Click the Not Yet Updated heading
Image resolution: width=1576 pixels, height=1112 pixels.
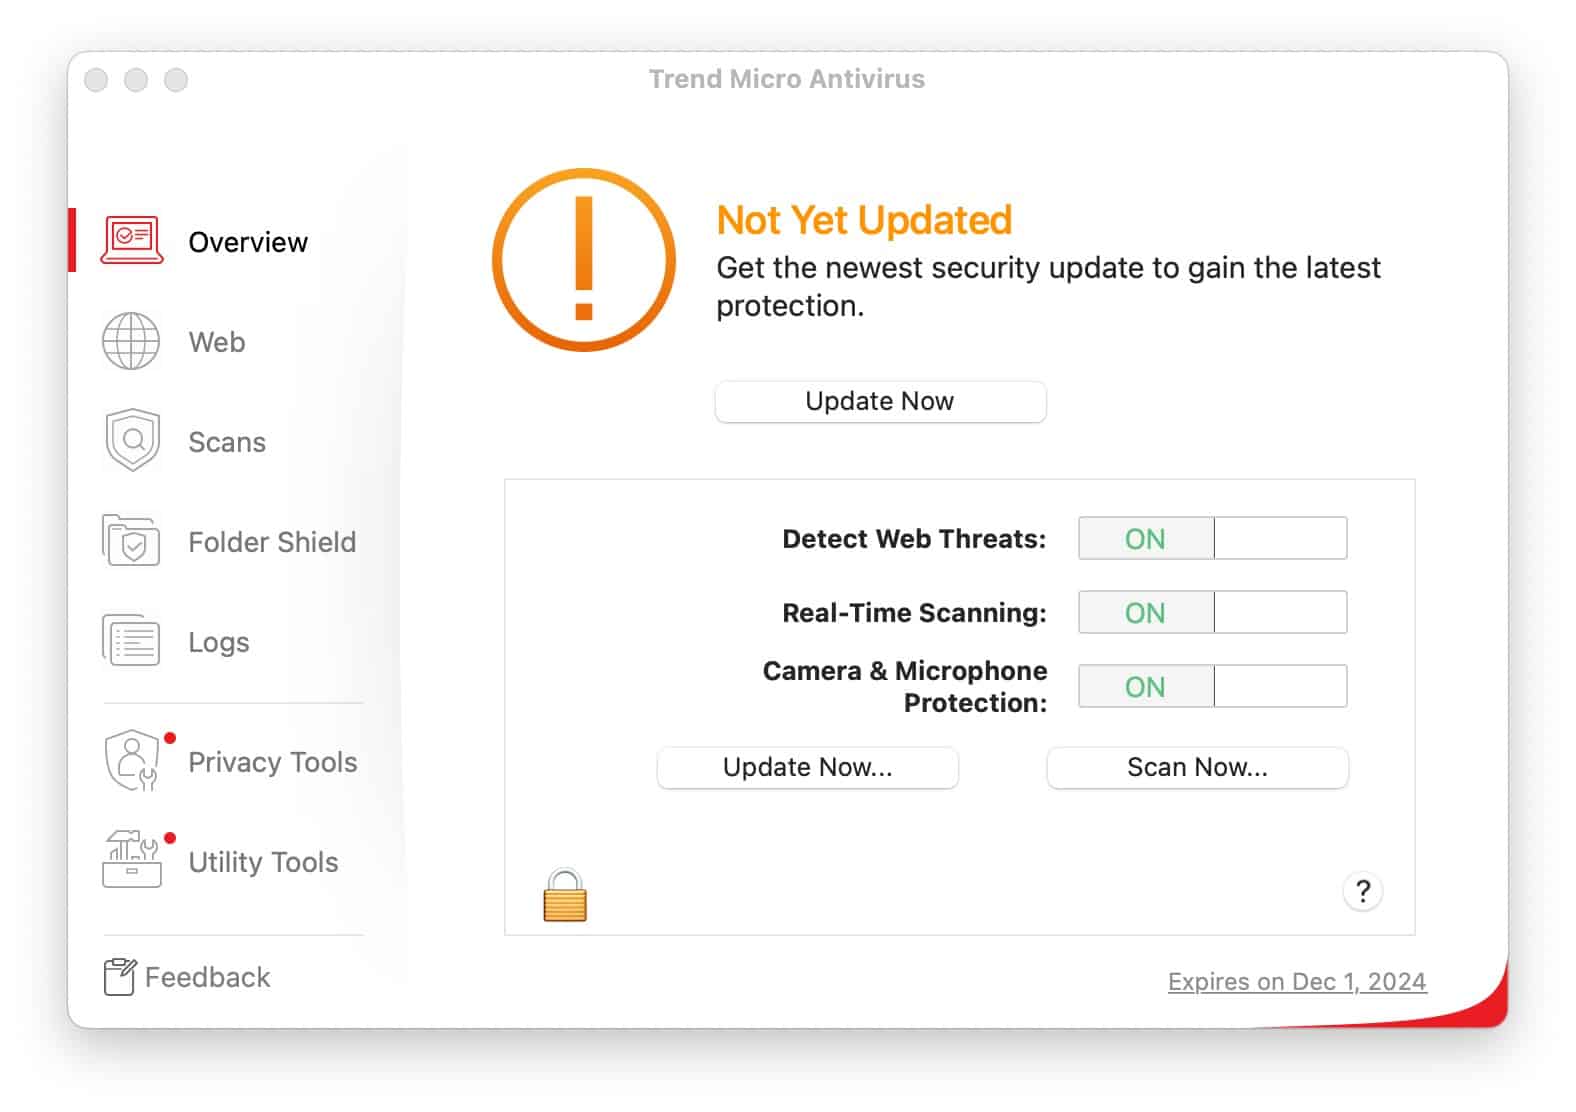pos(864,220)
